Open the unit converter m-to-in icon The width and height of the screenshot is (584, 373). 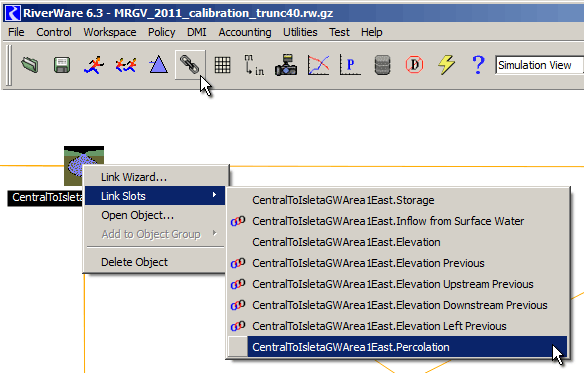[254, 65]
